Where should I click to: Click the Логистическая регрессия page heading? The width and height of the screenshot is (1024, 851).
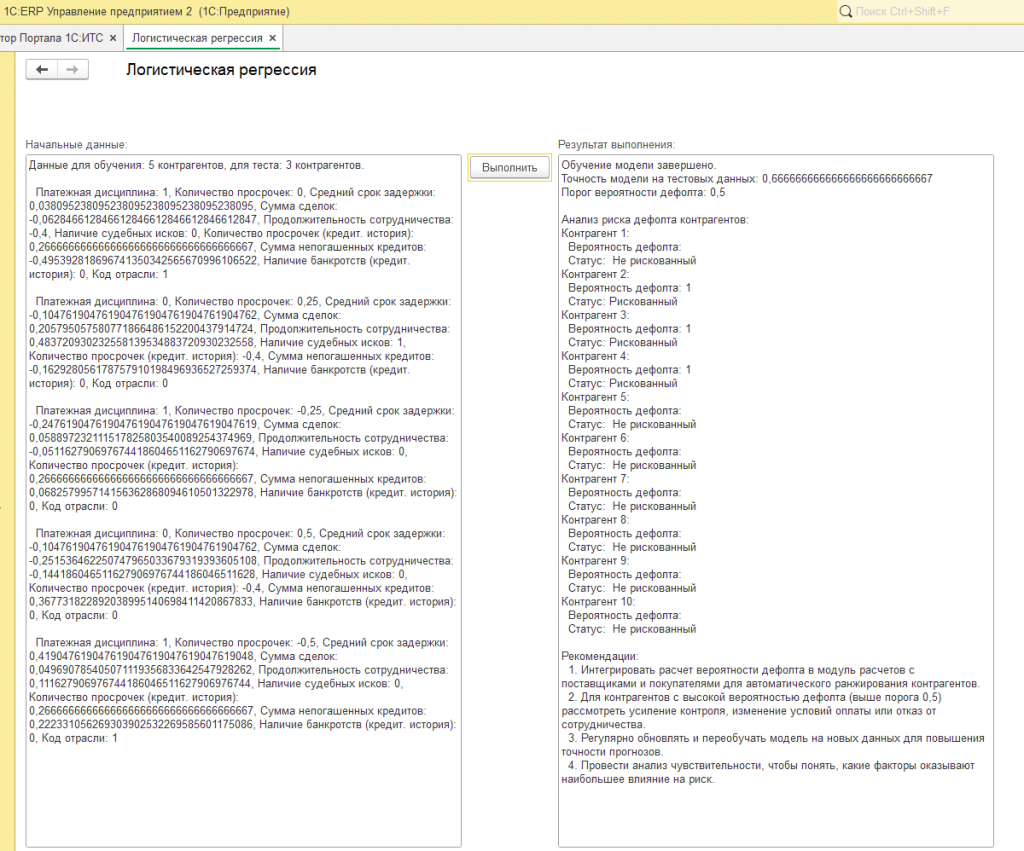tap(221, 70)
